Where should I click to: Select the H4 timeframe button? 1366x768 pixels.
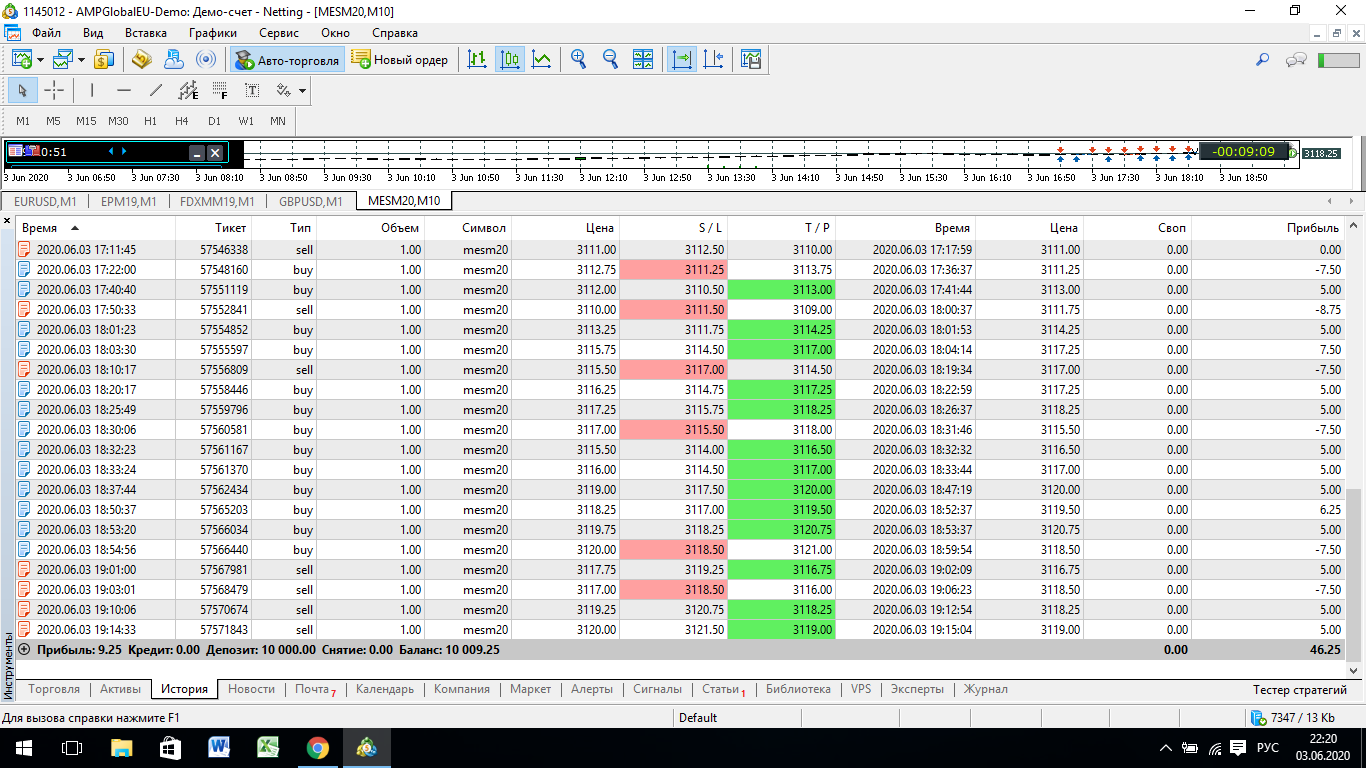tap(181, 121)
